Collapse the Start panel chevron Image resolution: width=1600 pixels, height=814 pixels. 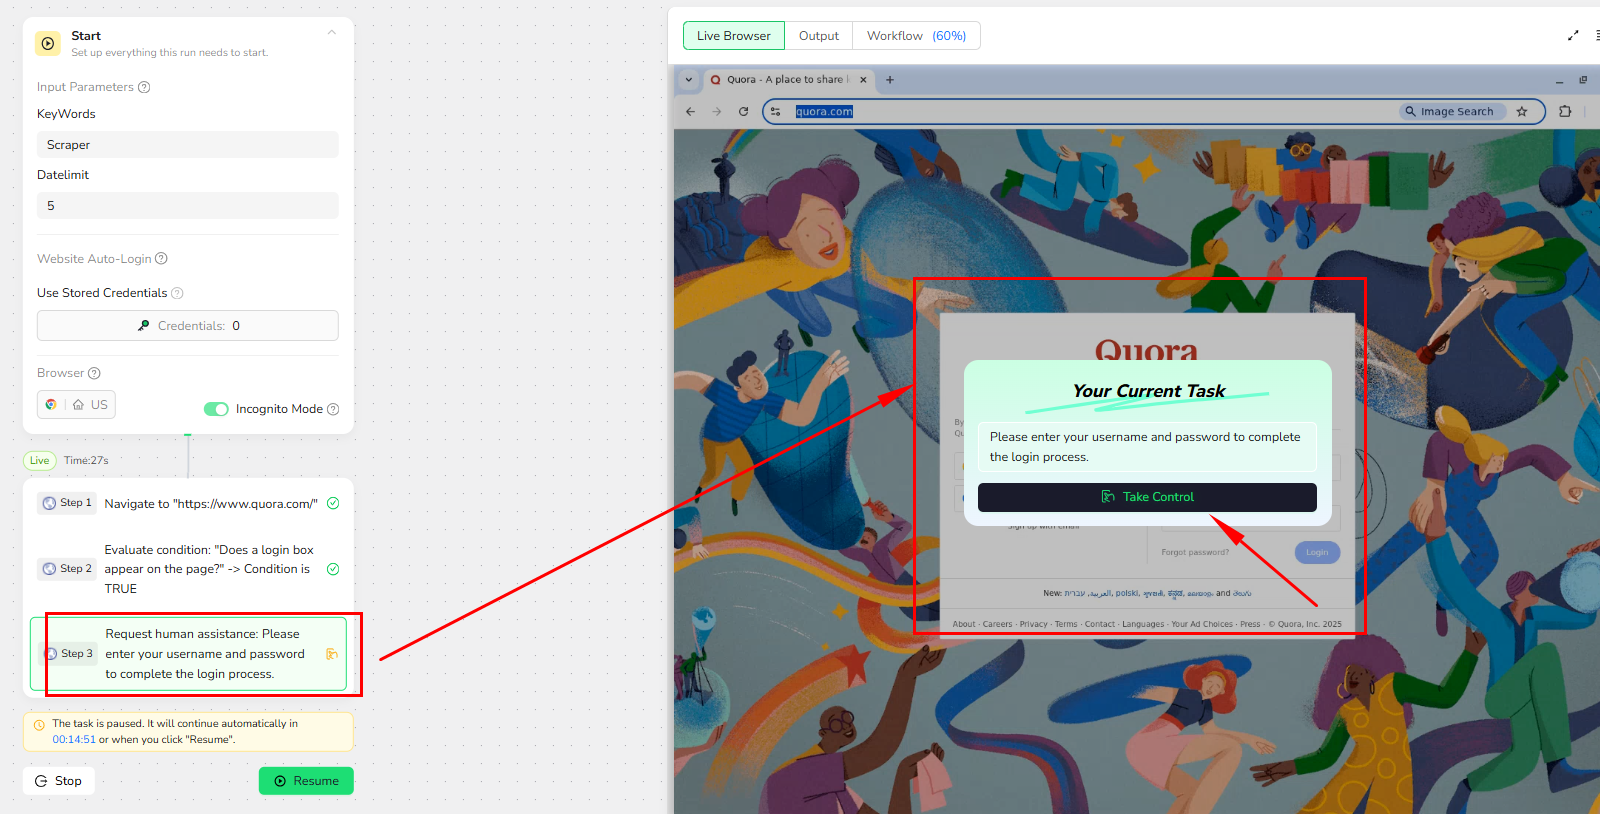332,33
